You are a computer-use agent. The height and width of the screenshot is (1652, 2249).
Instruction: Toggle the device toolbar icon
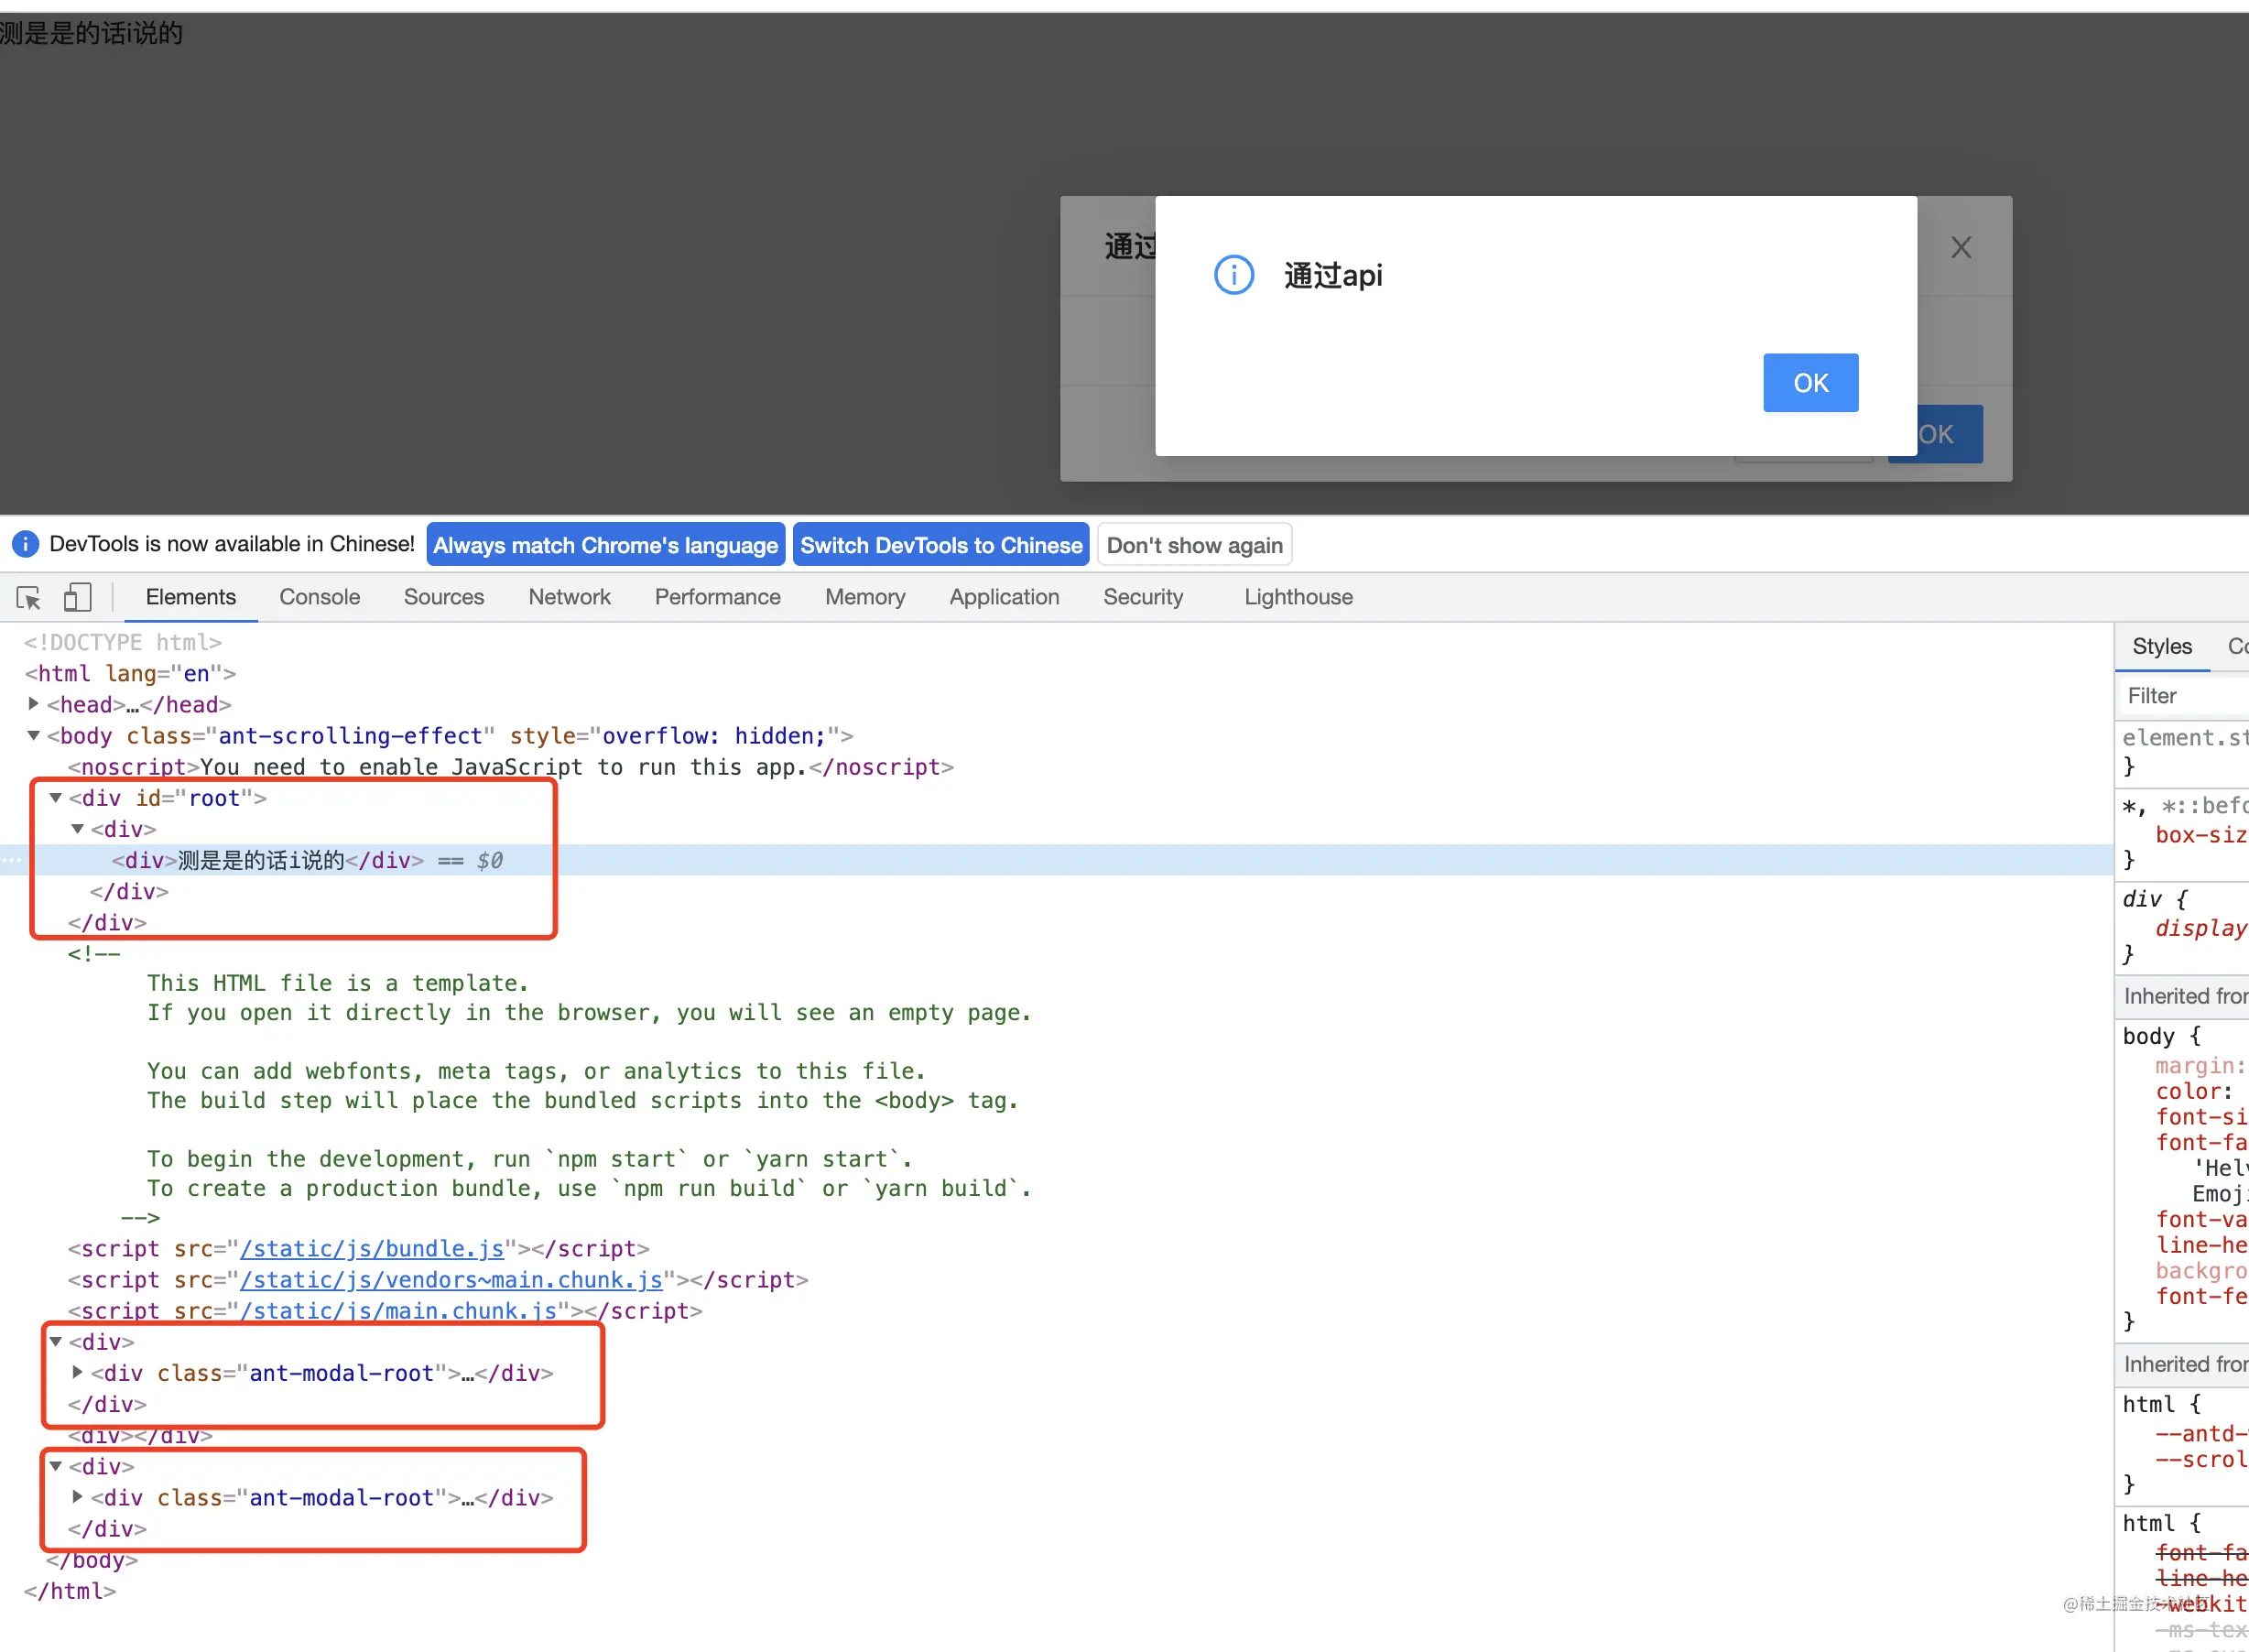[x=77, y=598]
